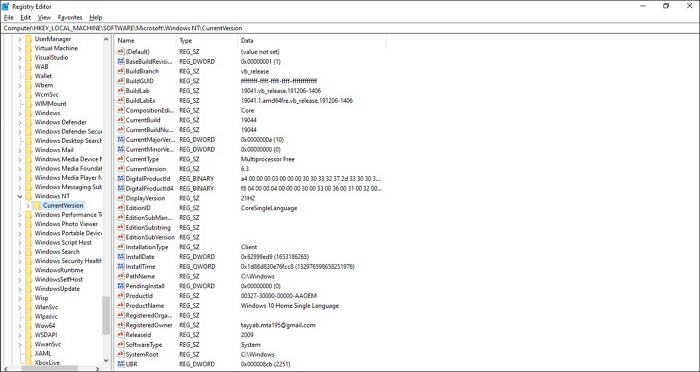Expand the WindowsUpdate tree node
This screenshot has width=700, height=372.
[20, 288]
